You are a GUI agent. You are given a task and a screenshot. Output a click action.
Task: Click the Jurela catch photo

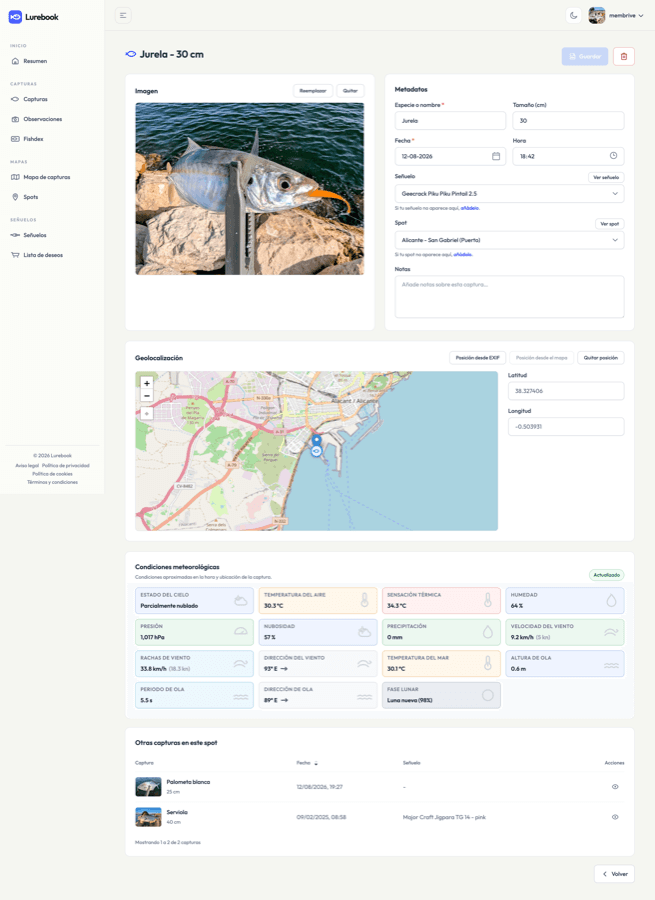pyautogui.click(x=249, y=189)
